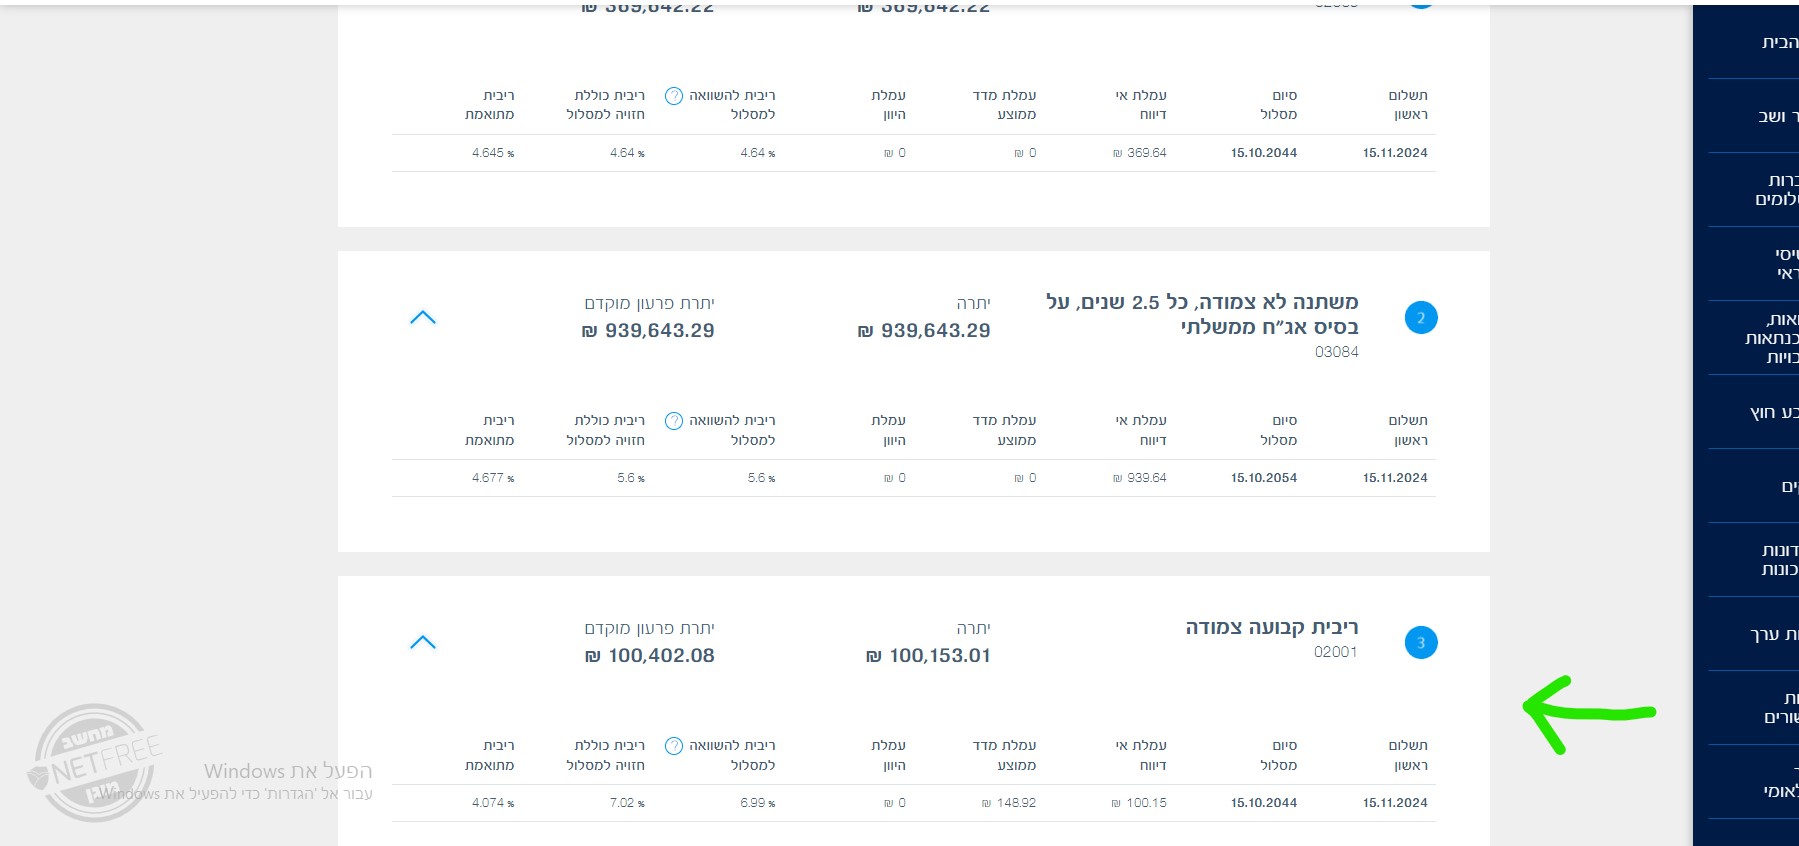Click the blue number 2 badge
The height and width of the screenshot is (846, 1799).
click(1420, 318)
